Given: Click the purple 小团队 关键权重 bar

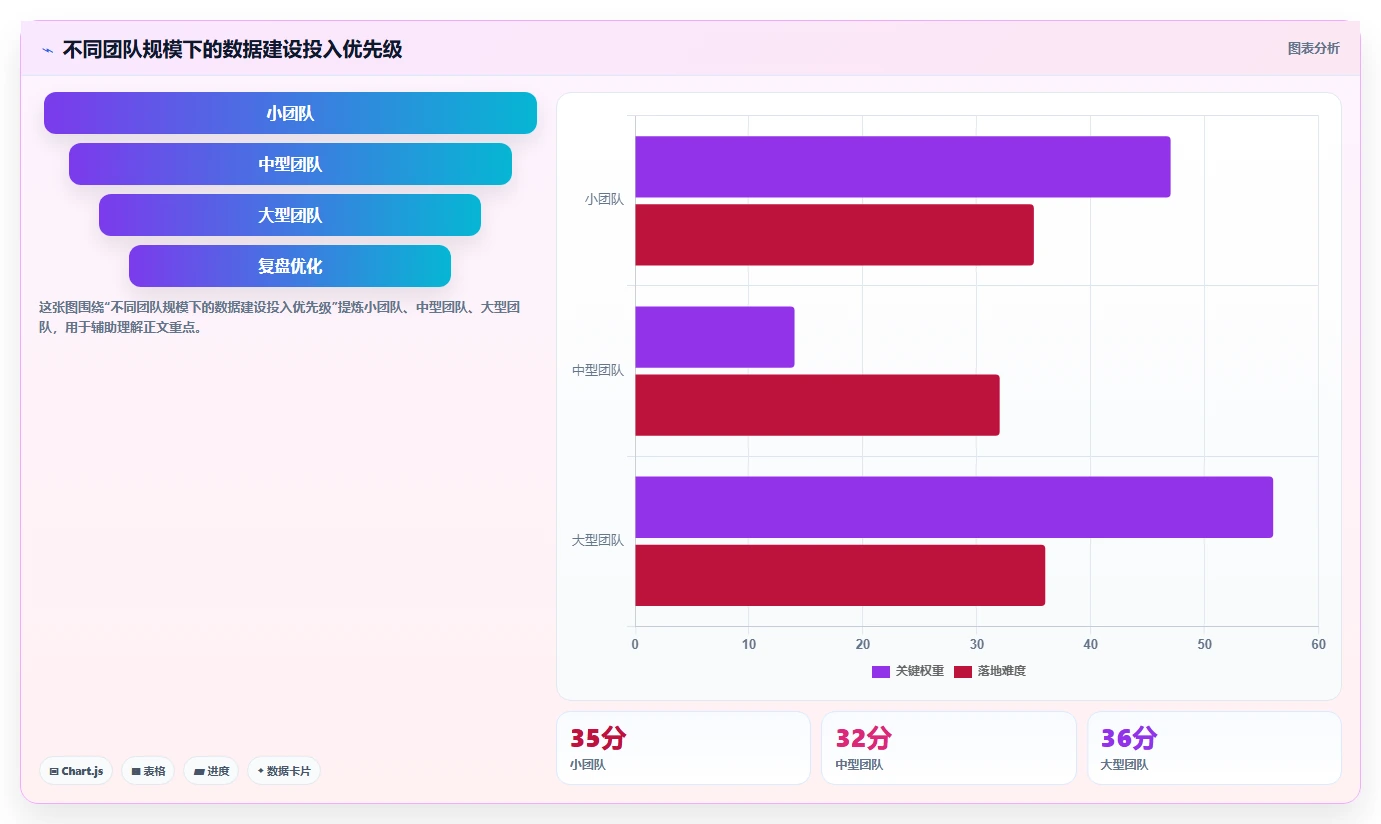Looking at the screenshot, I should 902,167.
